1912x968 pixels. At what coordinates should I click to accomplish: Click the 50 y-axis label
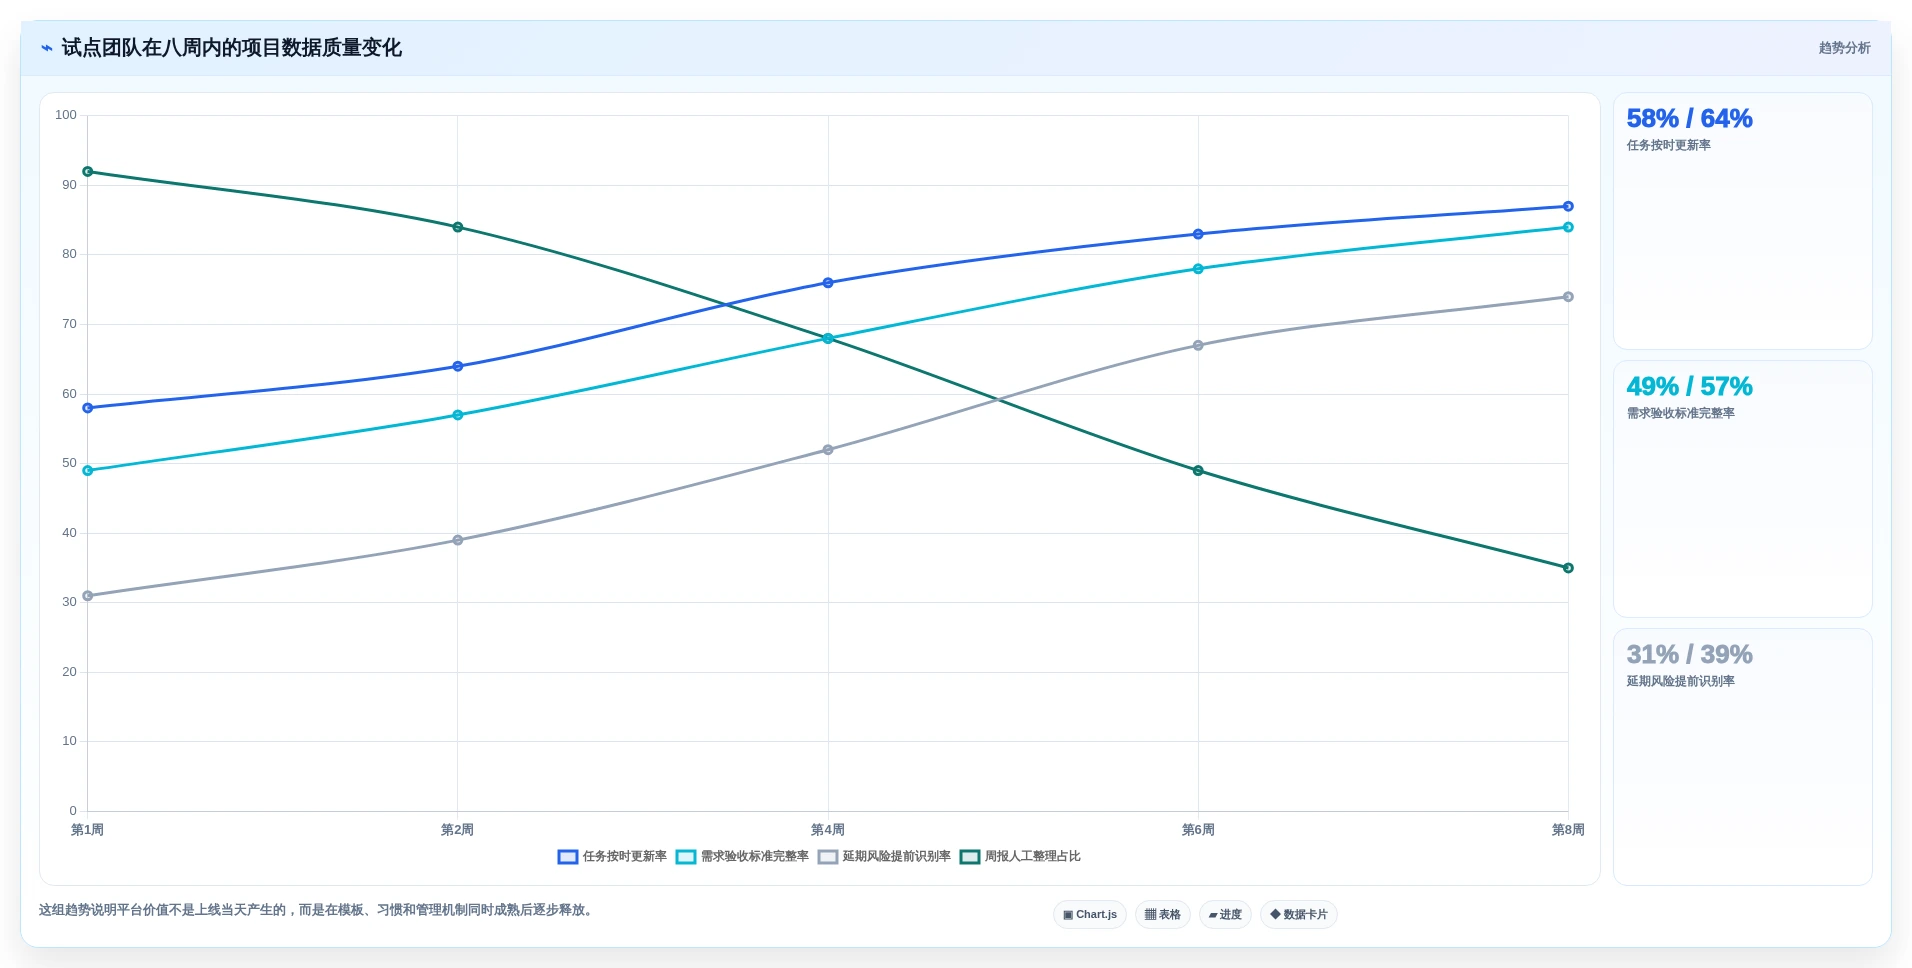[x=69, y=463]
